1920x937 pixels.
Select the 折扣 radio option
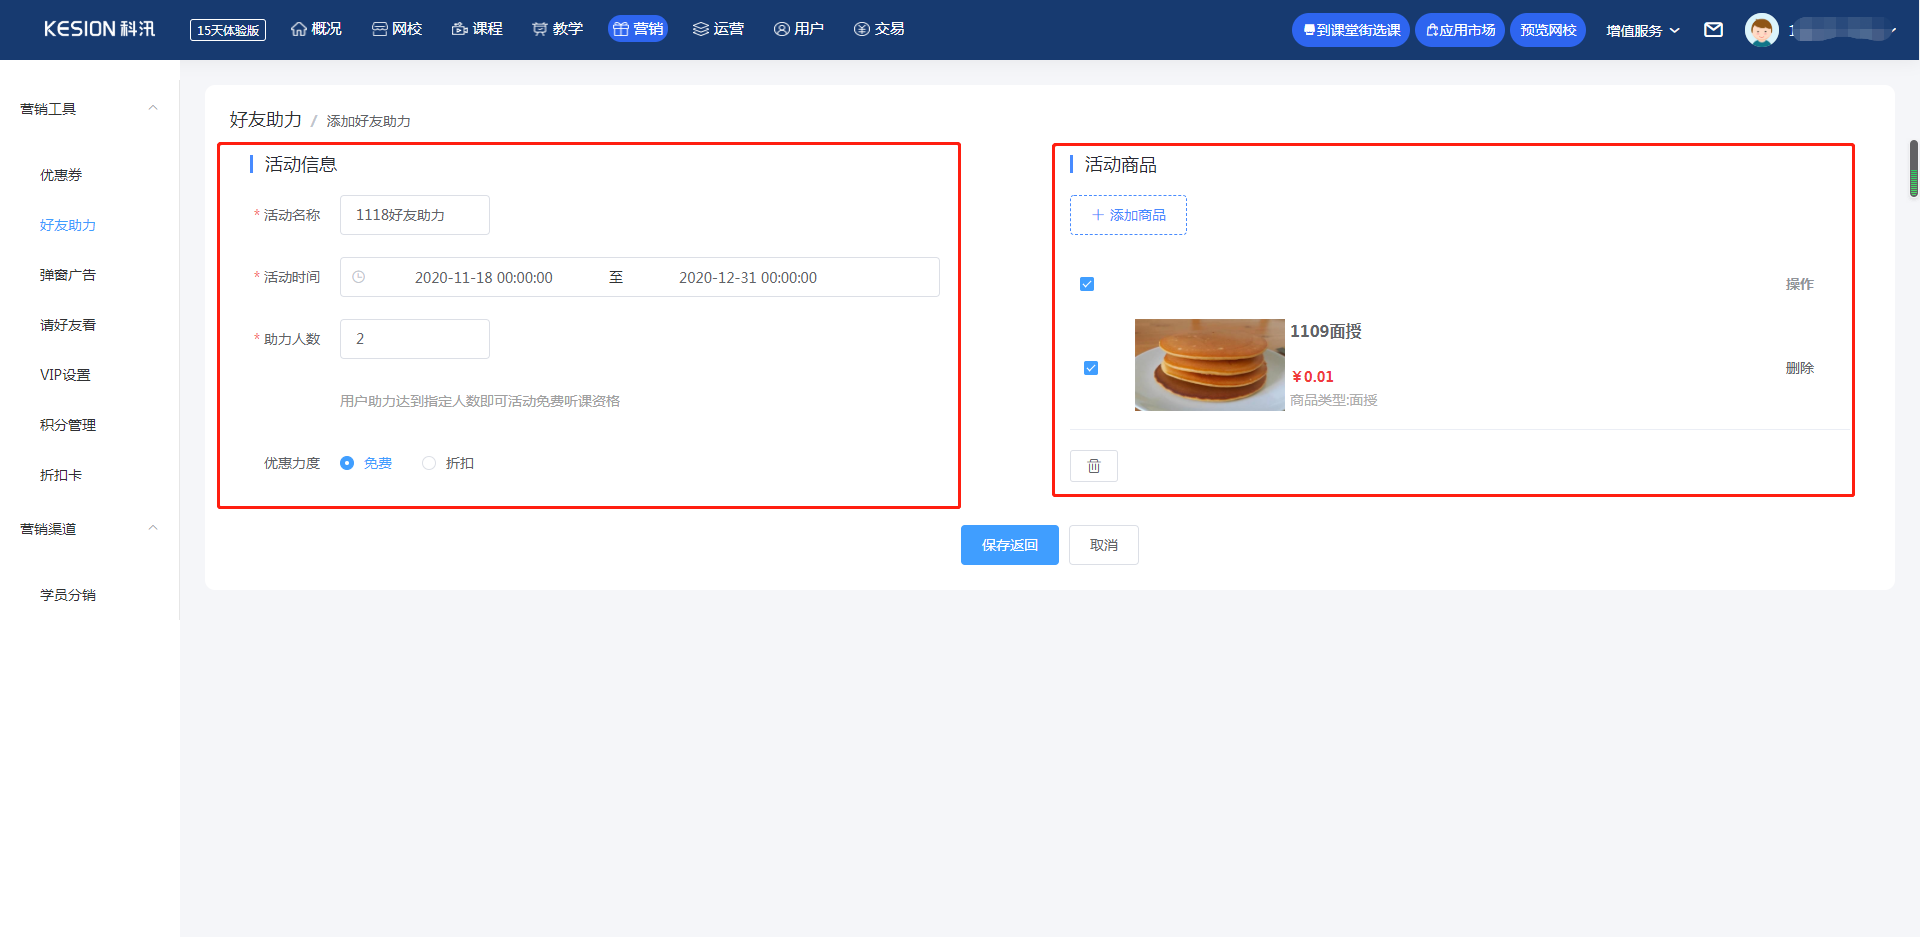point(448,463)
